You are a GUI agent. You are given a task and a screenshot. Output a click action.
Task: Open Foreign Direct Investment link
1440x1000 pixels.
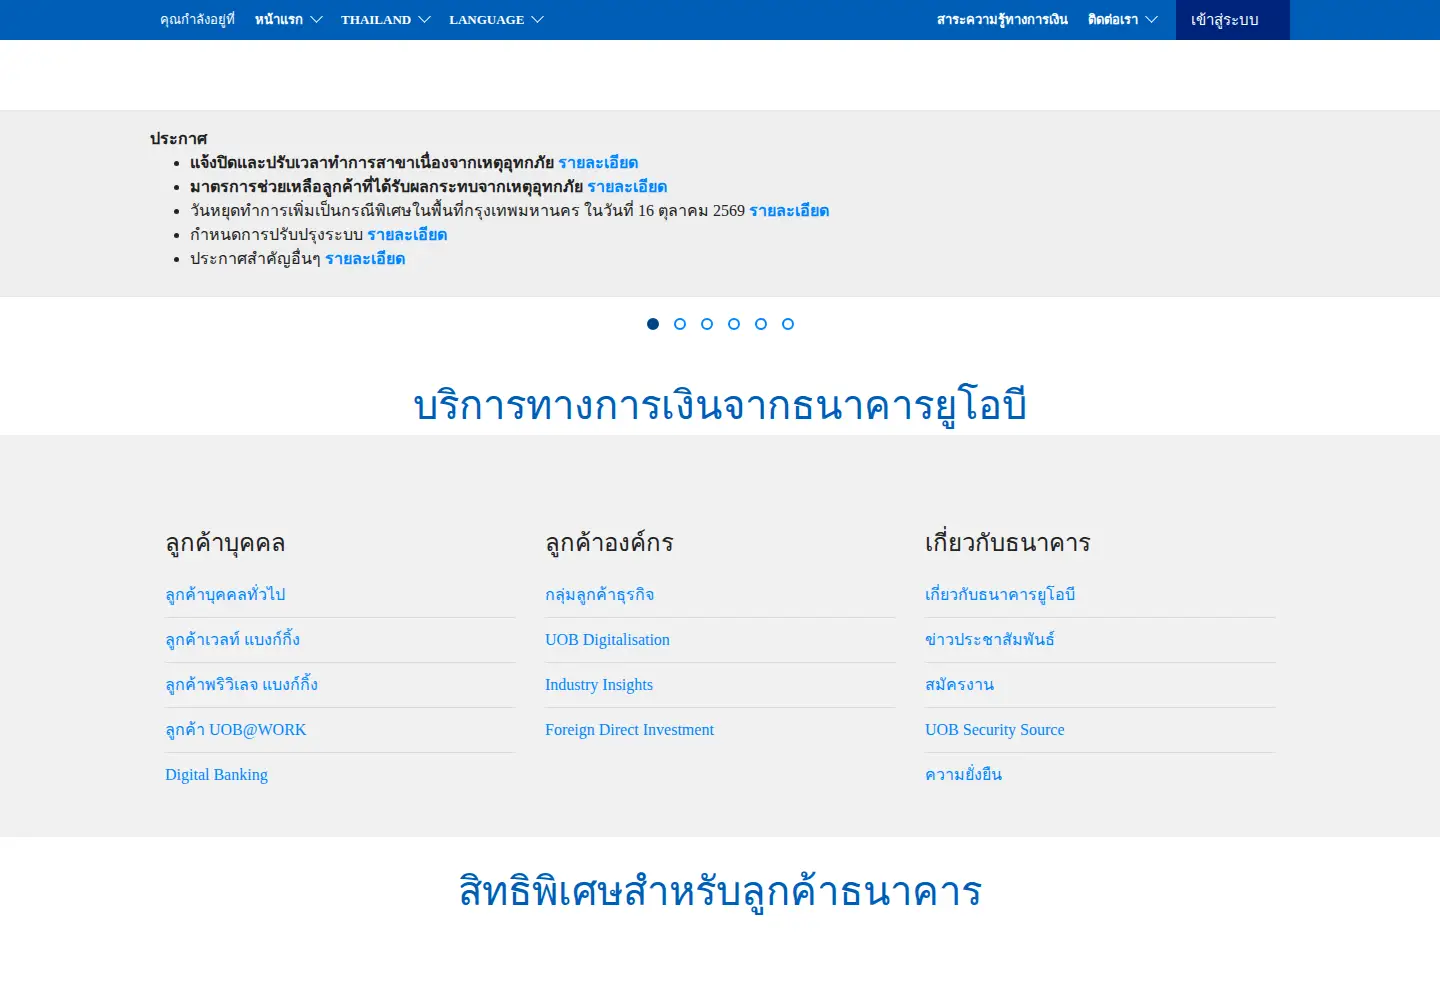[629, 730]
